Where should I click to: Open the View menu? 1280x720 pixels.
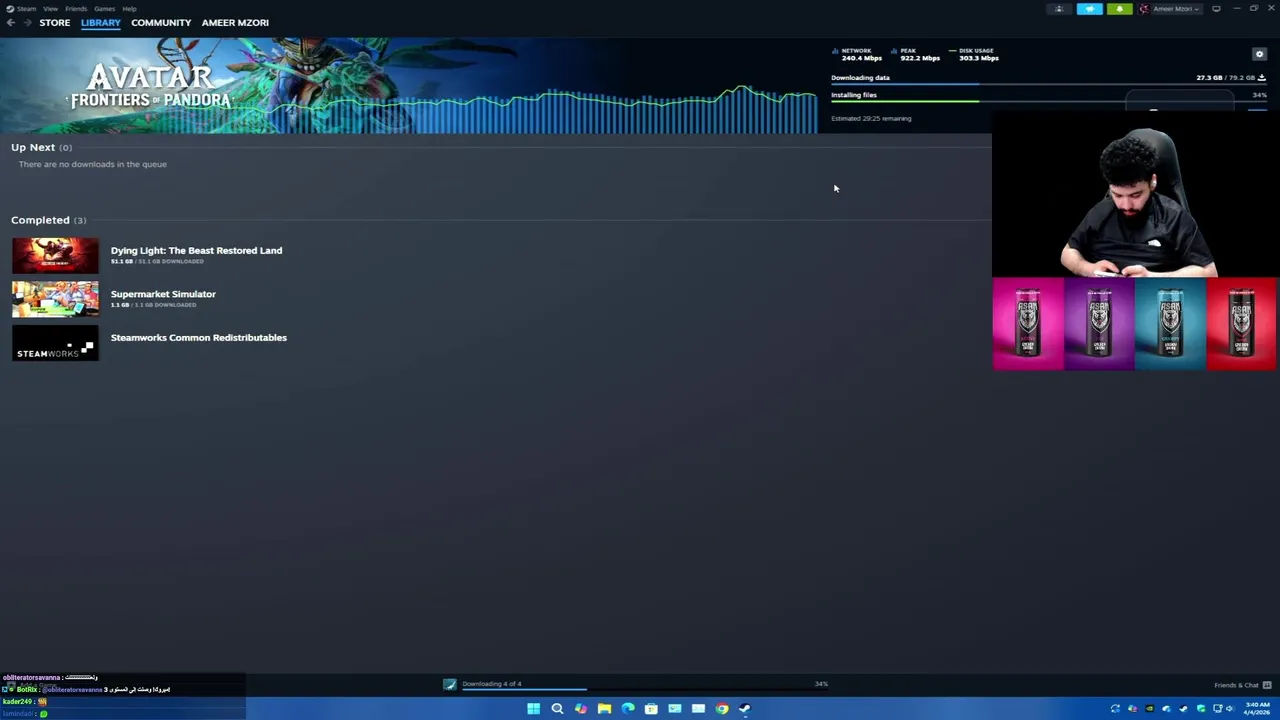click(x=50, y=8)
